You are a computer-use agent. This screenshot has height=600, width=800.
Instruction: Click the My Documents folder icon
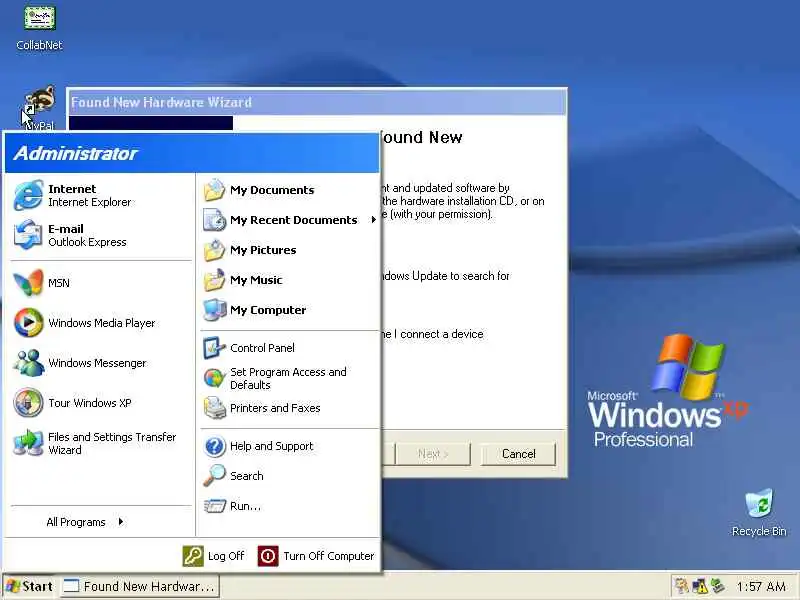[x=214, y=190]
